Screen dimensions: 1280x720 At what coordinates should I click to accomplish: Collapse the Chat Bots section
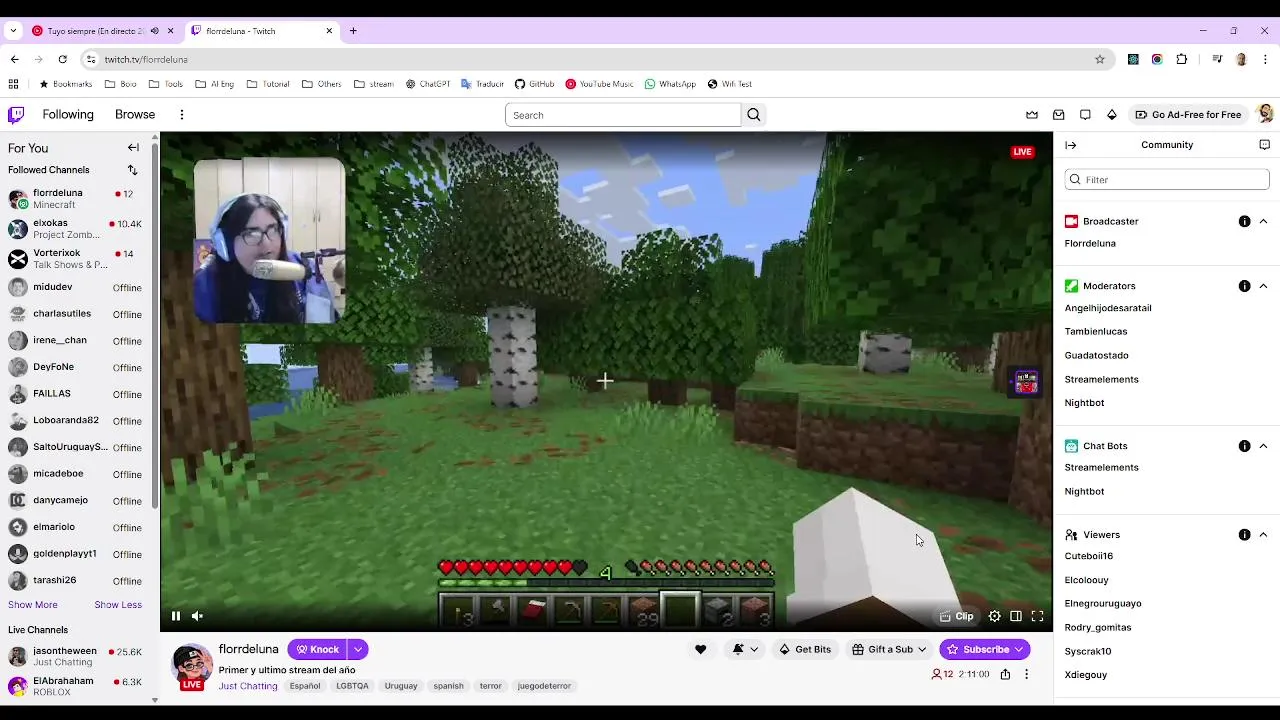click(x=1263, y=446)
